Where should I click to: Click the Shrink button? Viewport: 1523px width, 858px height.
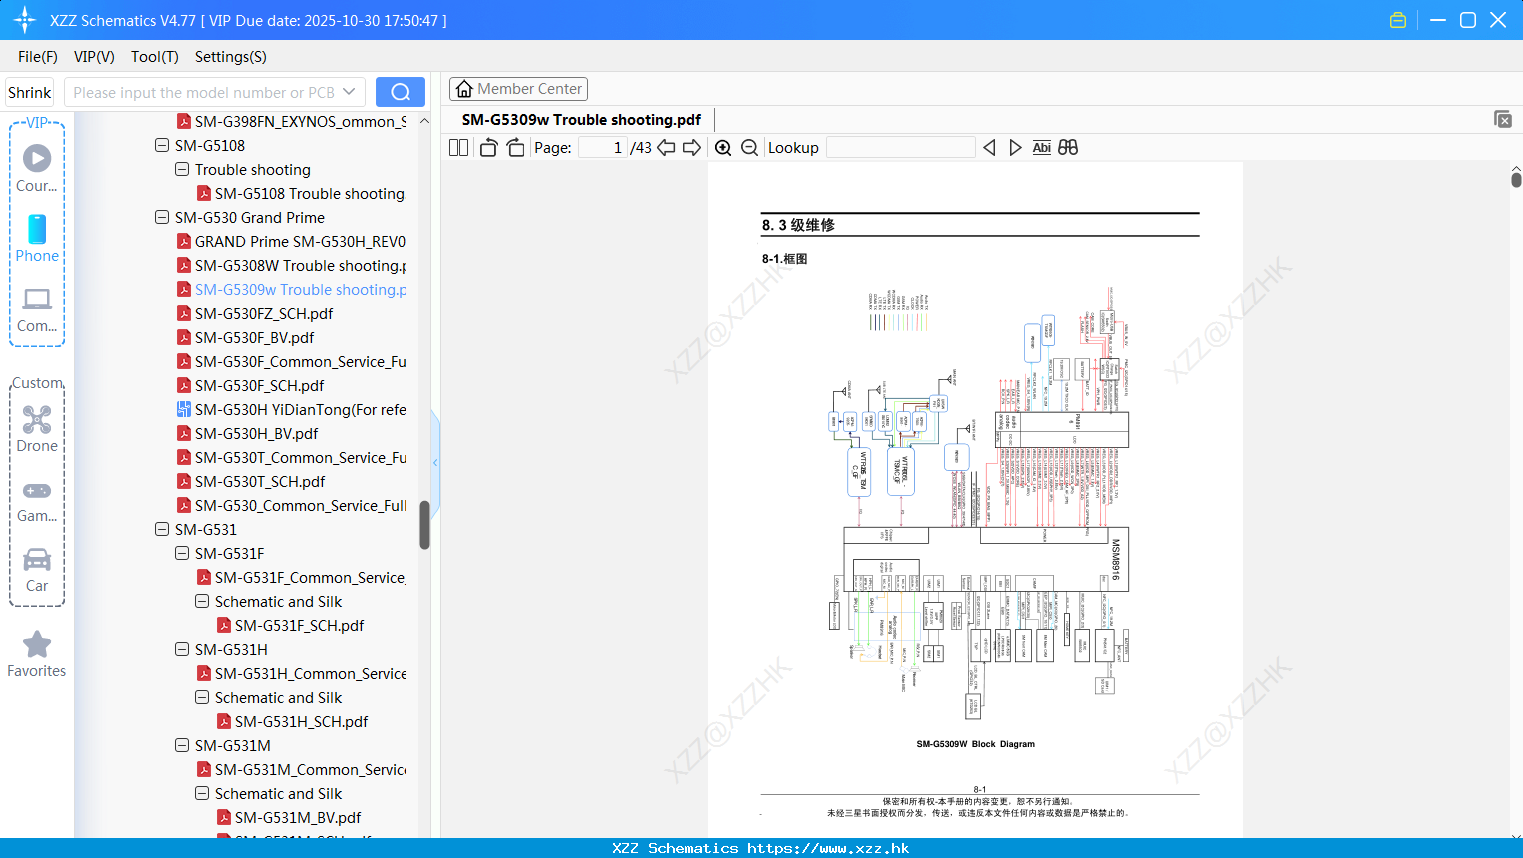tap(30, 92)
